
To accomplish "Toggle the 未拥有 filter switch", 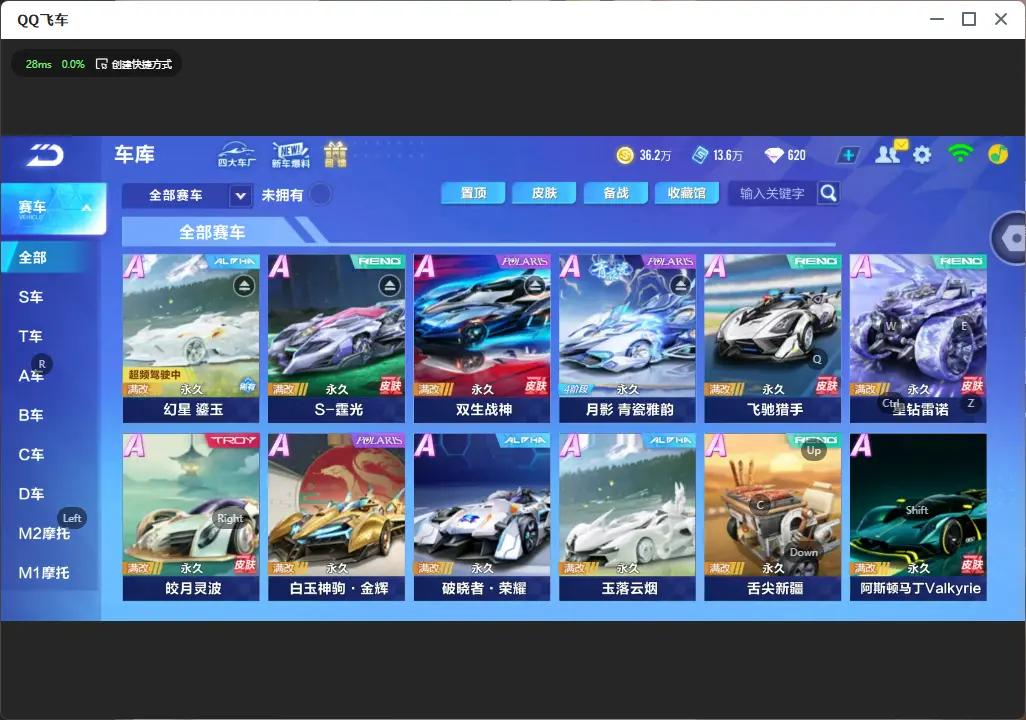I will 321,194.
